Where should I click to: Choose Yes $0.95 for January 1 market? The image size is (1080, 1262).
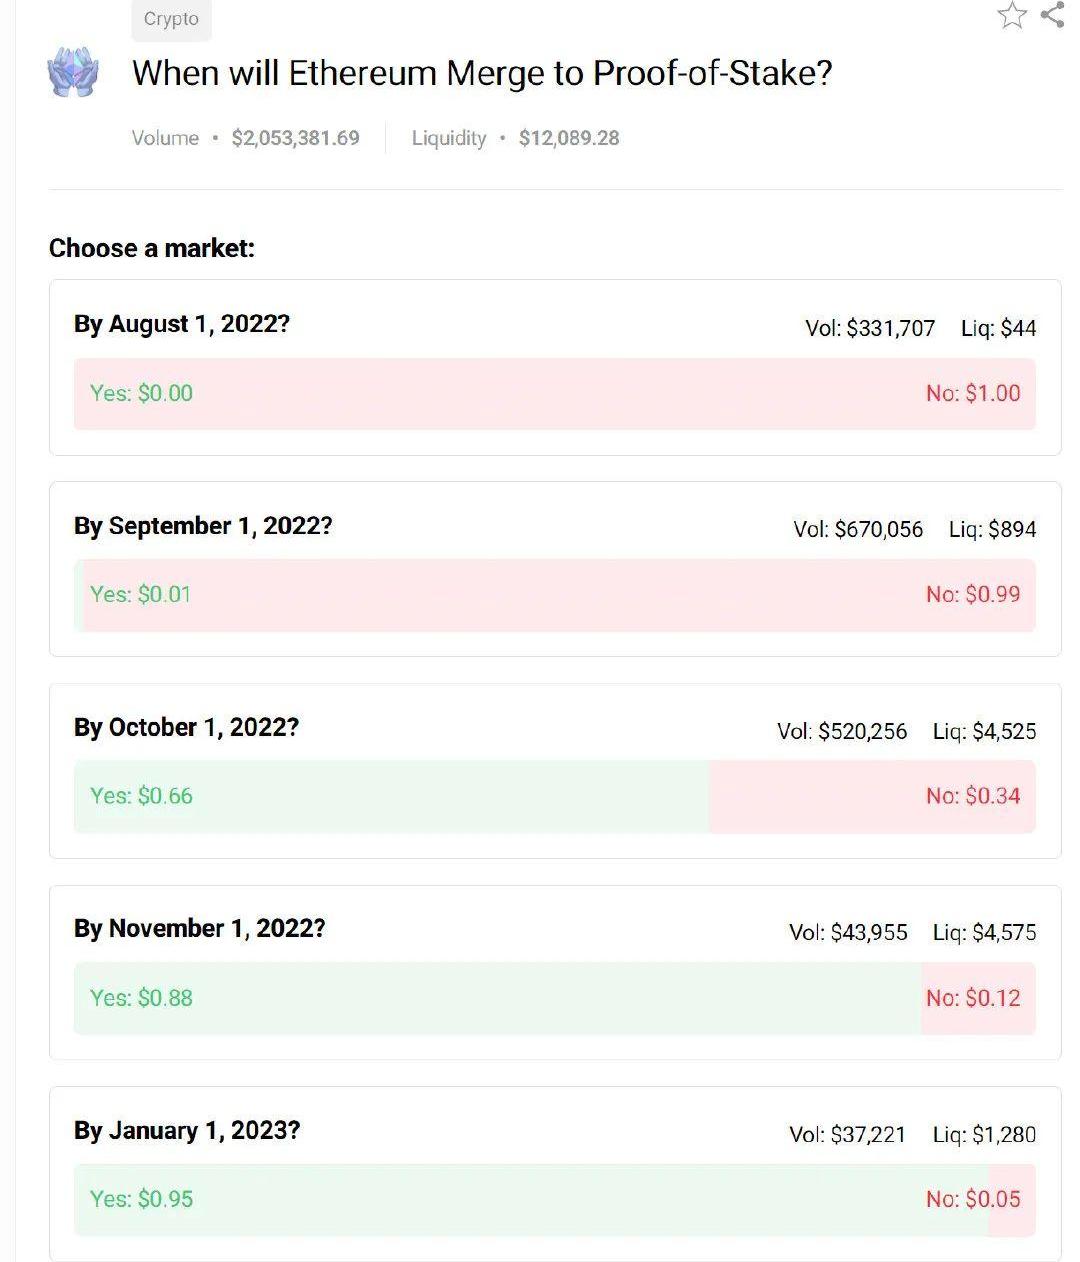pos(141,1199)
